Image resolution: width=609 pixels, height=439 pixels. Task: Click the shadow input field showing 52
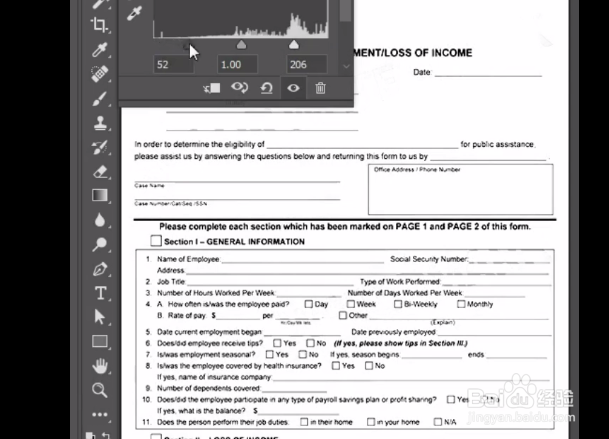click(x=173, y=64)
